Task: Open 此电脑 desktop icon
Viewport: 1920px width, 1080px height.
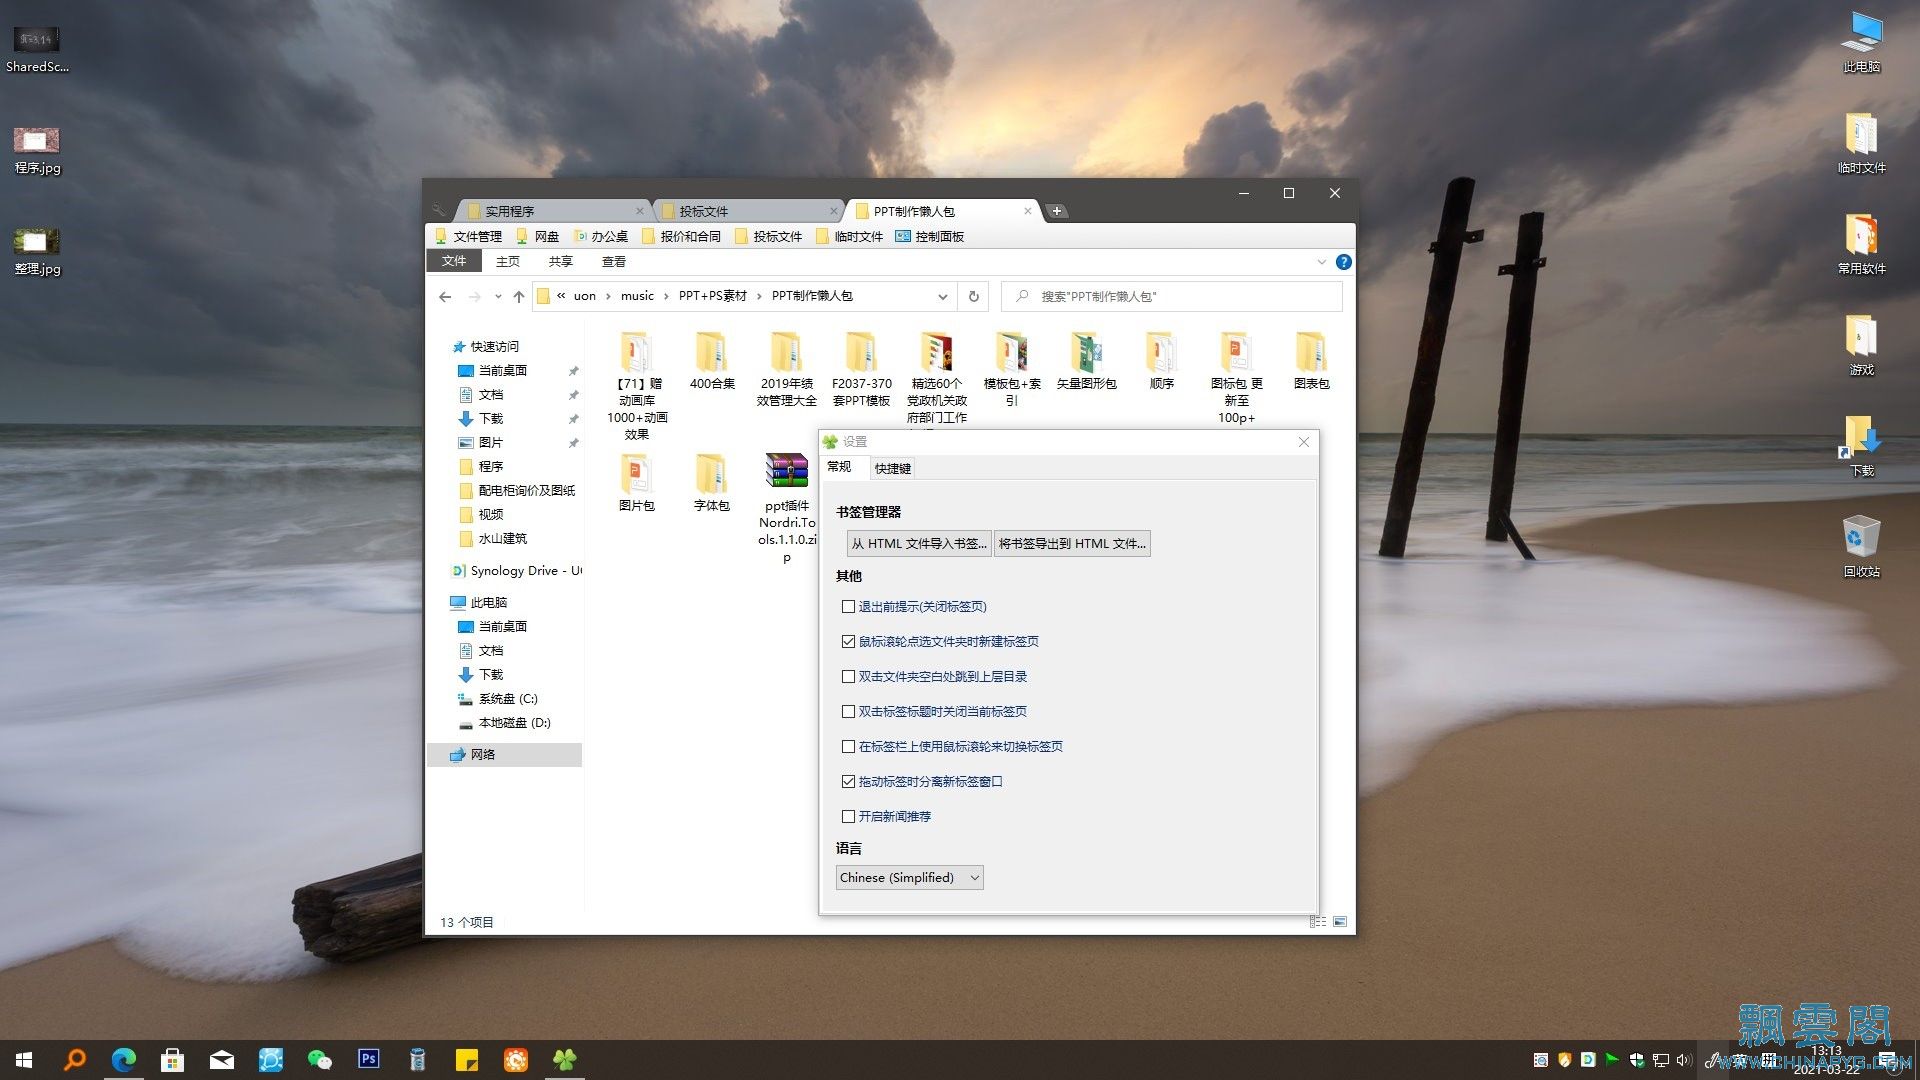Action: pyautogui.click(x=1861, y=42)
